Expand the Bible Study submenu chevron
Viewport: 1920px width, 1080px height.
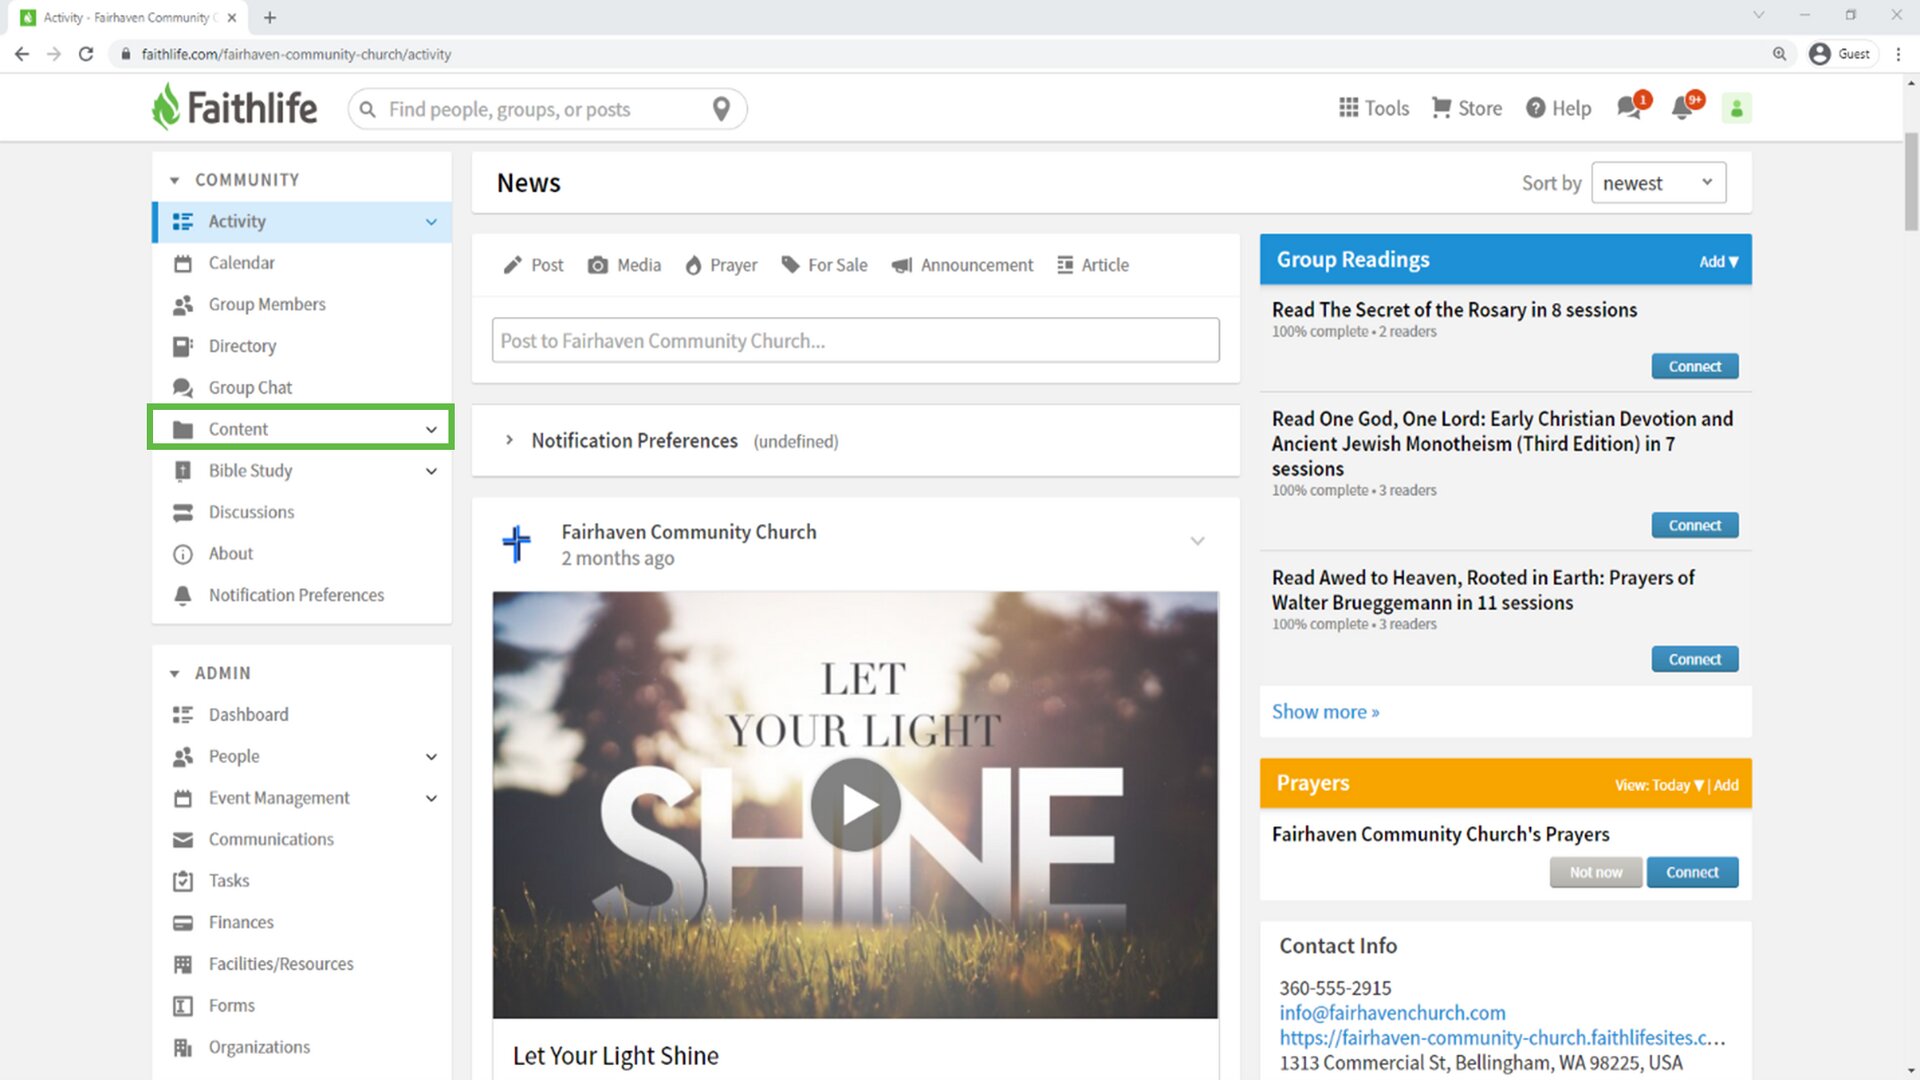tap(431, 471)
